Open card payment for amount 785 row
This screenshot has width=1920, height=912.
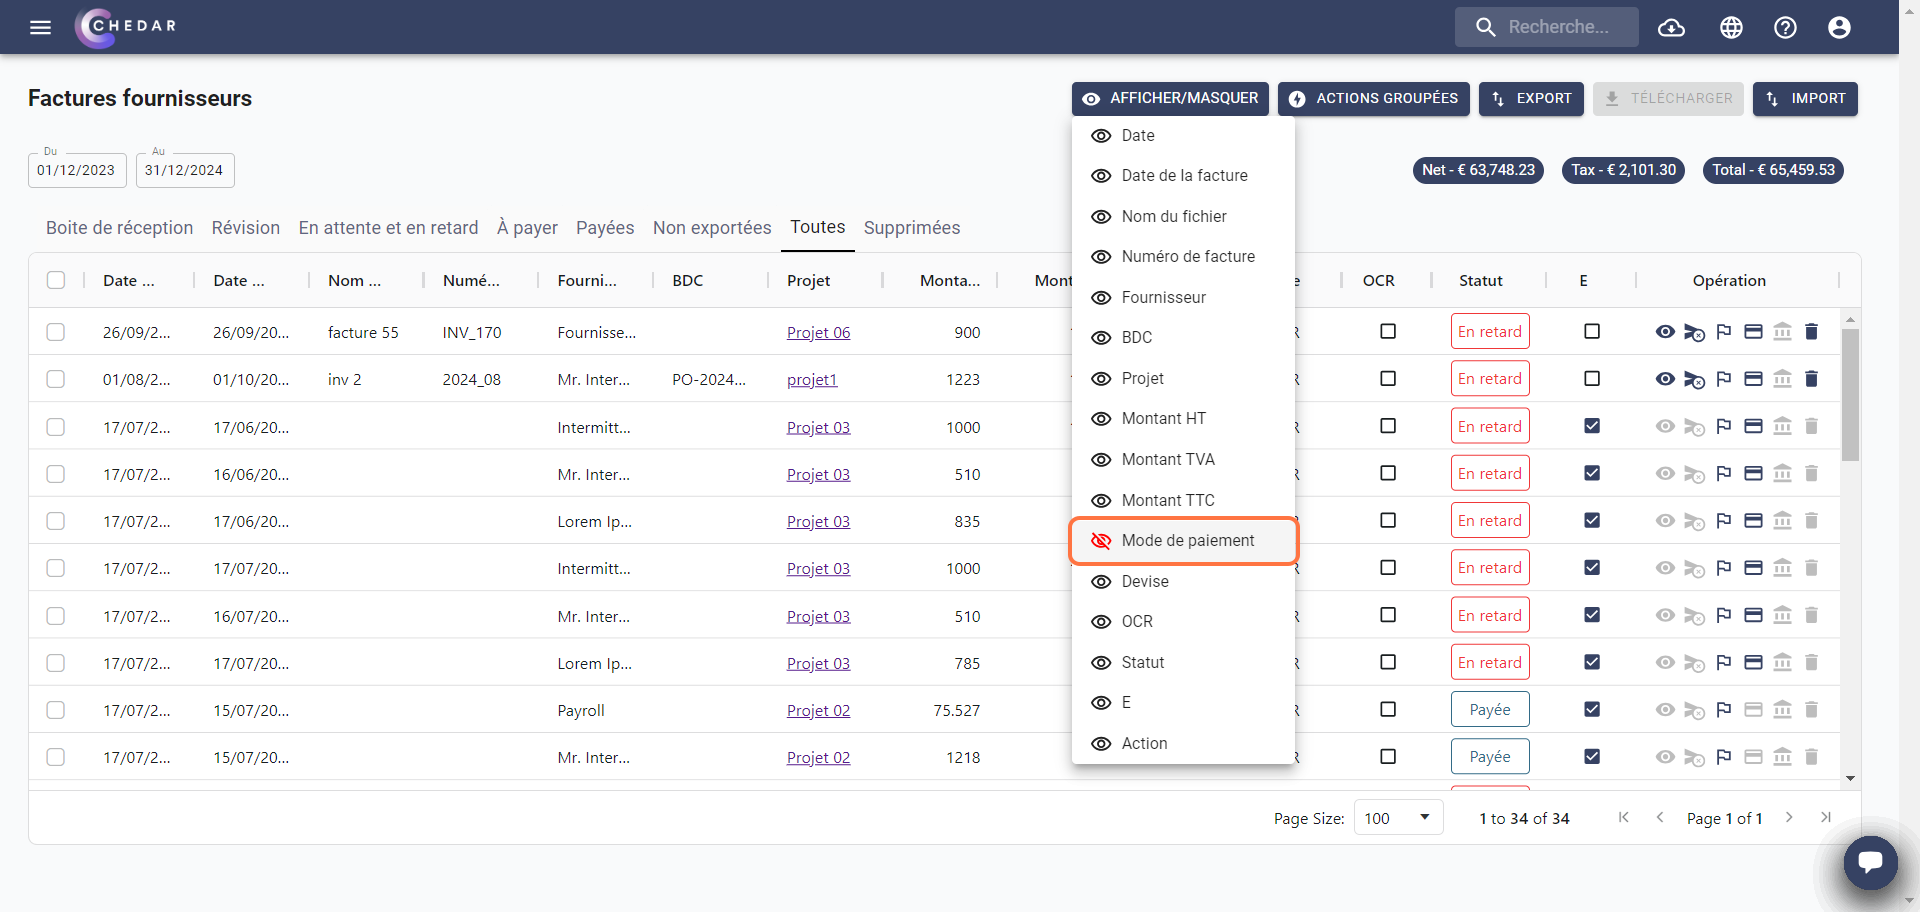[1753, 662]
